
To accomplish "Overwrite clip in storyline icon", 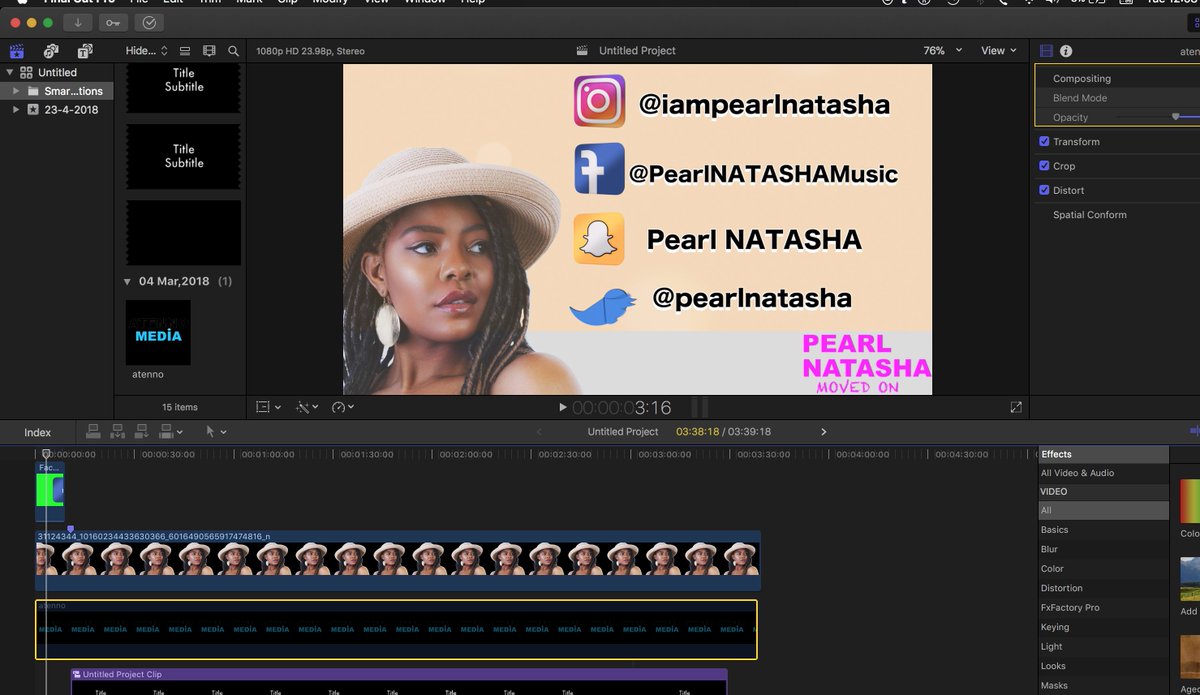I will point(165,432).
